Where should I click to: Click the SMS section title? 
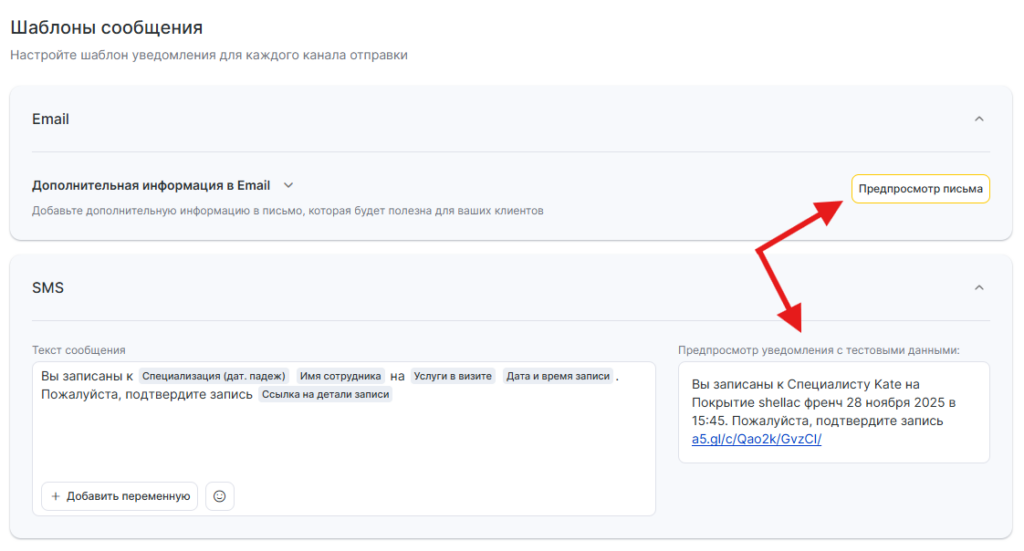pyautogui.click(x=48, y=288)
